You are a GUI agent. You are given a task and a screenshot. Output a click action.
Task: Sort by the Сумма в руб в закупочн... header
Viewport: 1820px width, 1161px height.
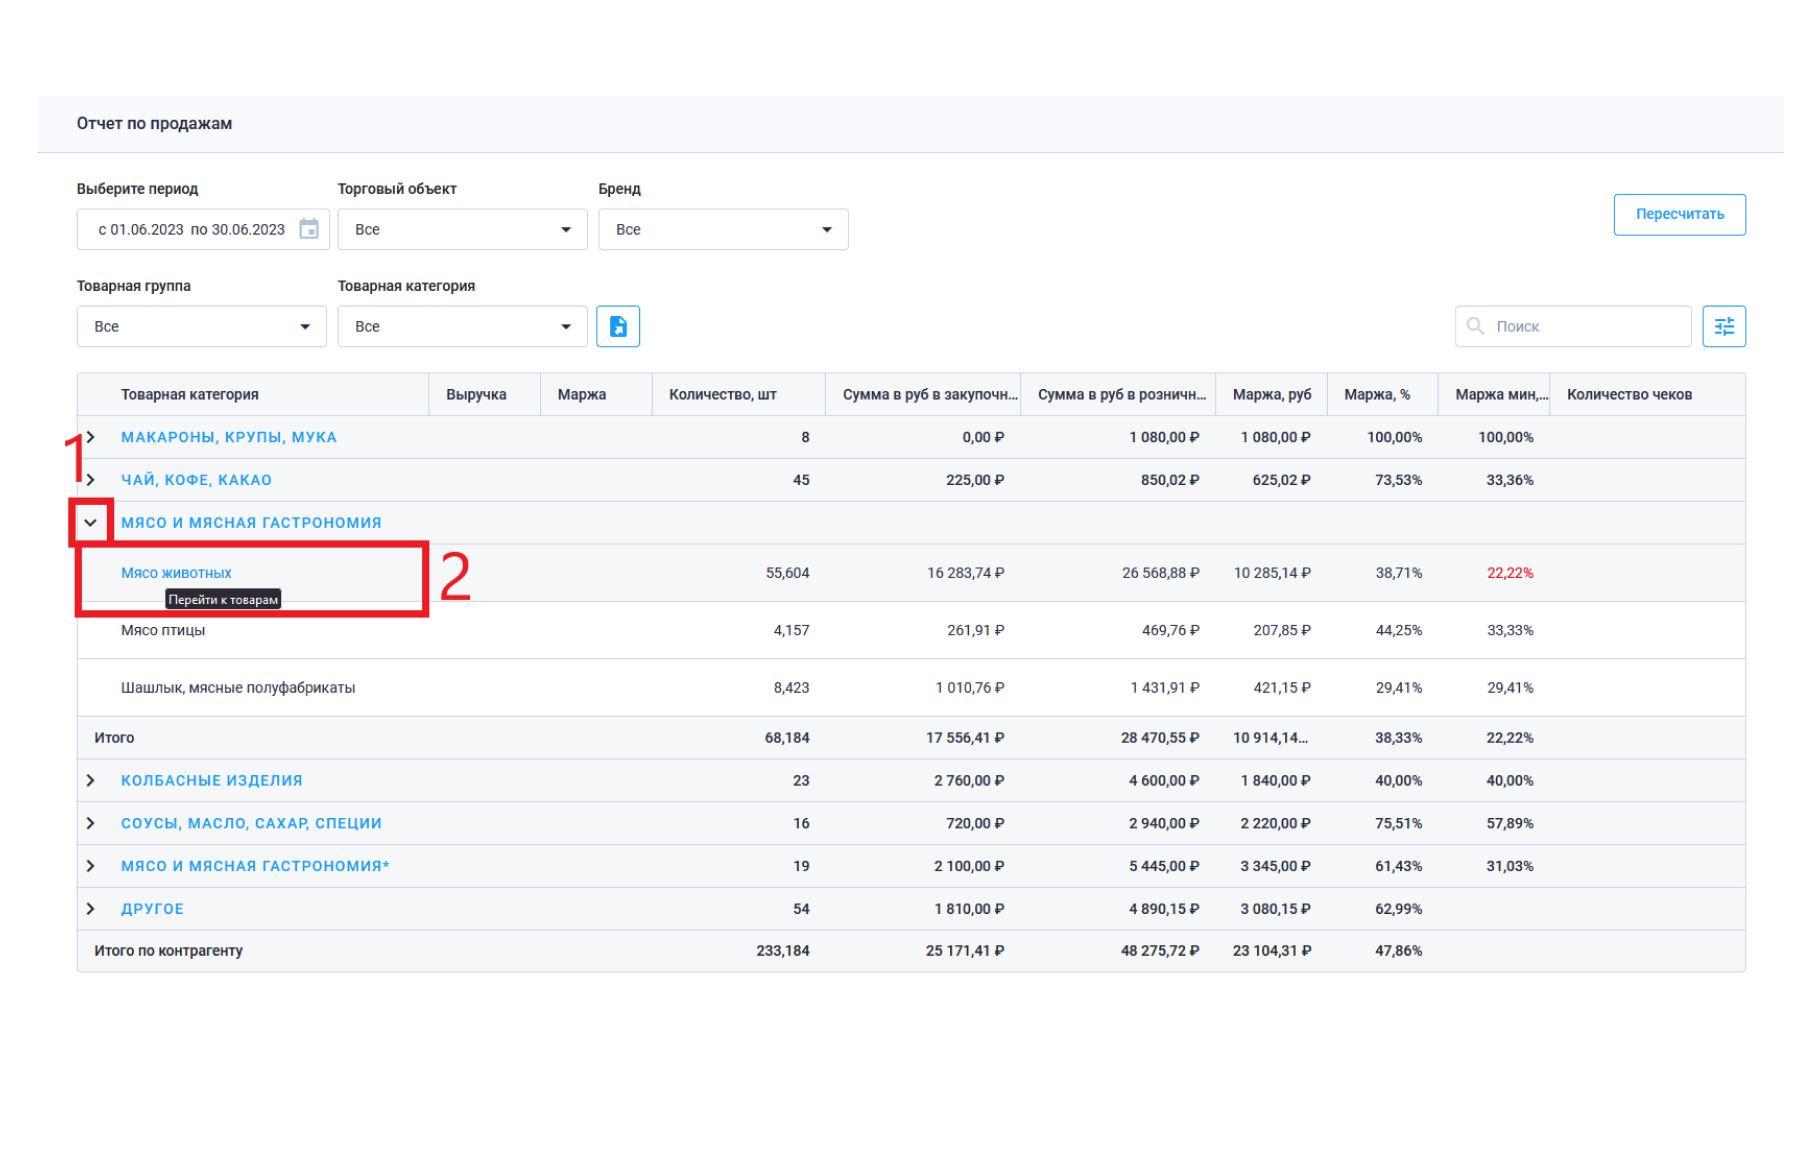click(930, 395)
